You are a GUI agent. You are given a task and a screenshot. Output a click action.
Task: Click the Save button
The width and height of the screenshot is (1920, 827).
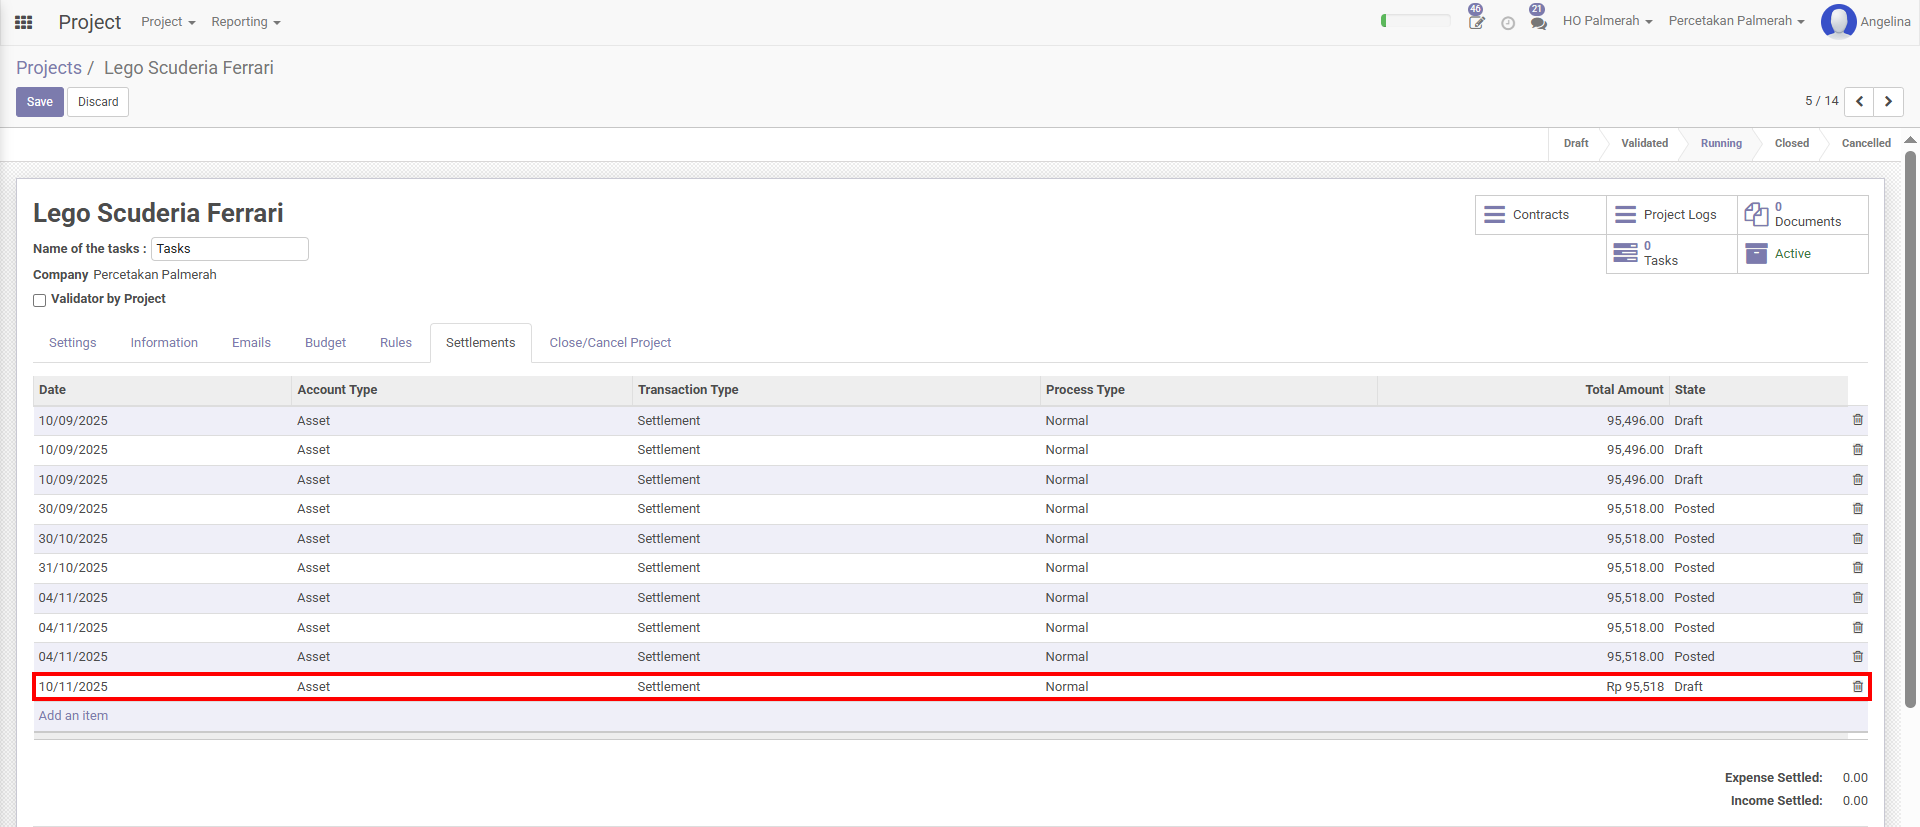pyautogui.click(x=40, y=102)
